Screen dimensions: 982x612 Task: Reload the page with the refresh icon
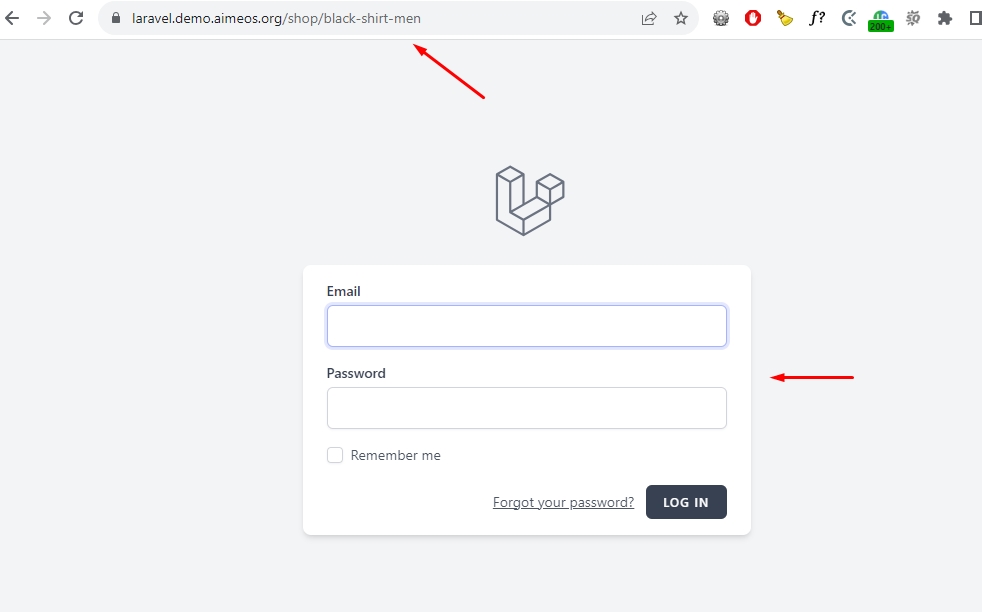pos(76,18)
